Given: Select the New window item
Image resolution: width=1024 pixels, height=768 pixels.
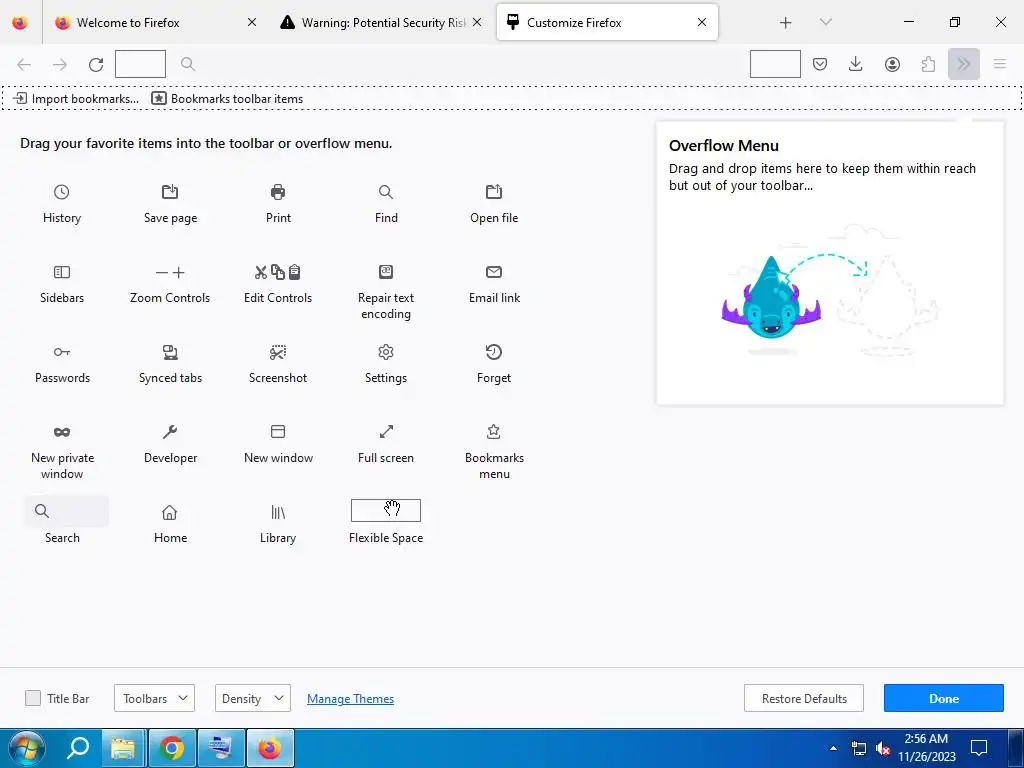Looking at the screenshot, I should click(278, 444).
